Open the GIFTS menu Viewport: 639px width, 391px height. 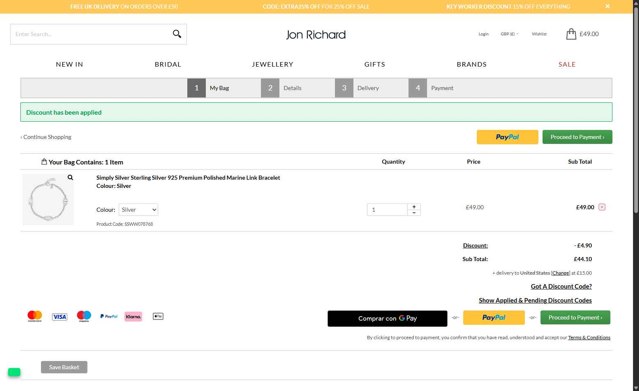[x=375, y=64]
